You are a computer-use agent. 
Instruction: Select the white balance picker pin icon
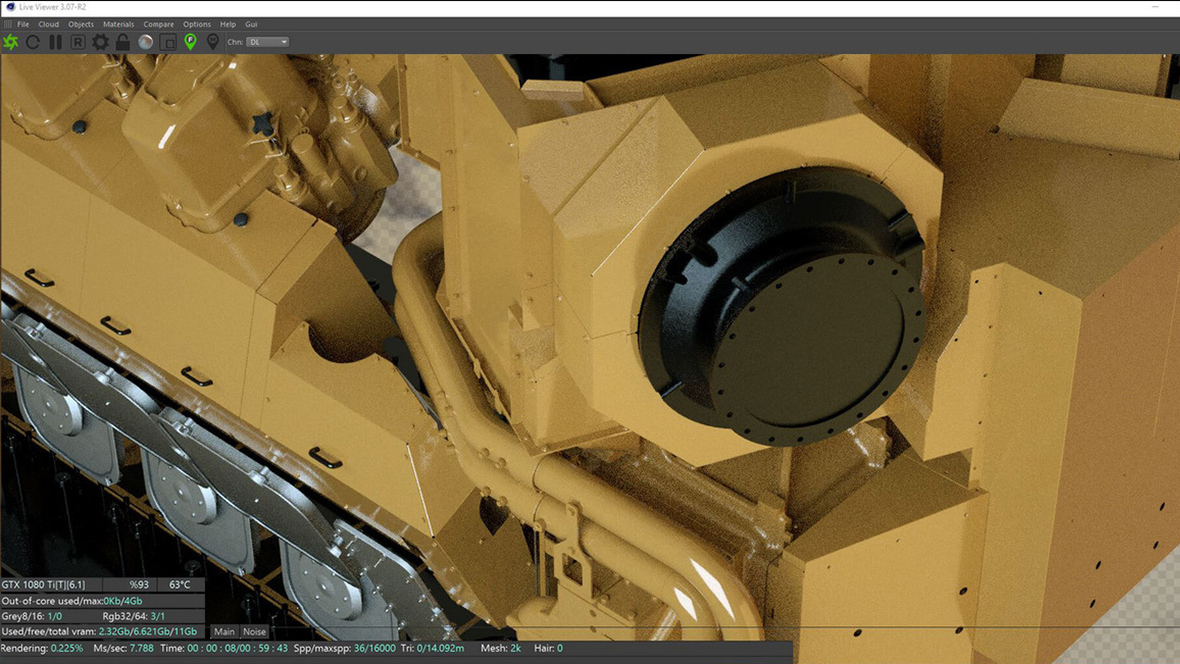tap(212, 42)
